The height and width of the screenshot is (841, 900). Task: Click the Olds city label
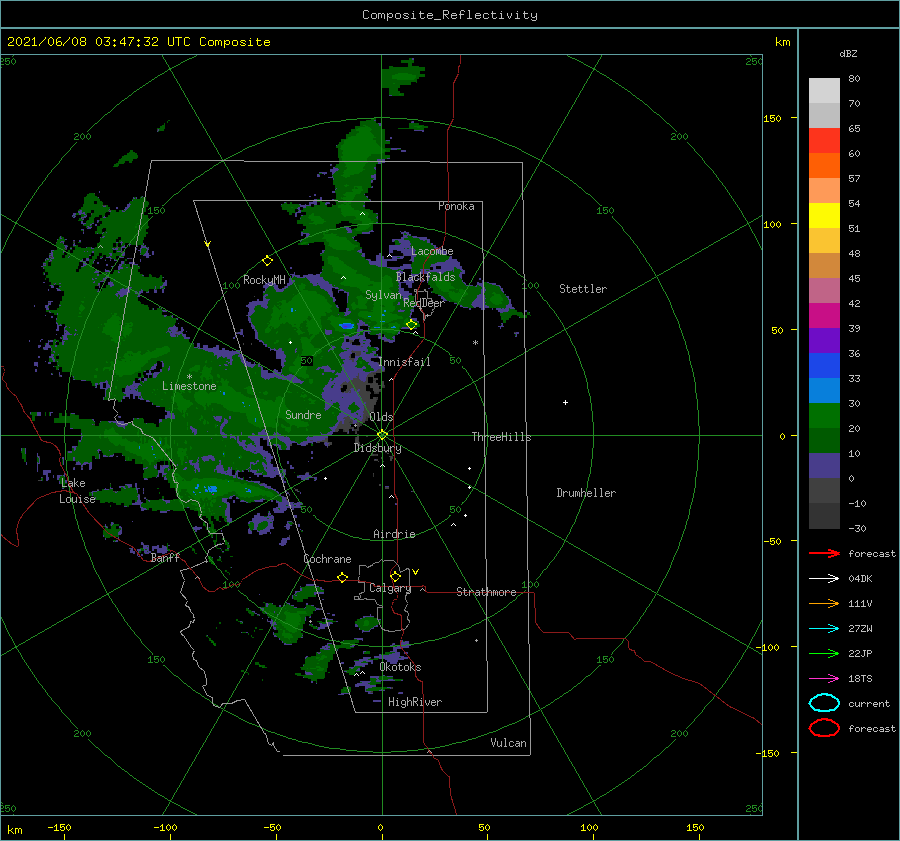381,417
